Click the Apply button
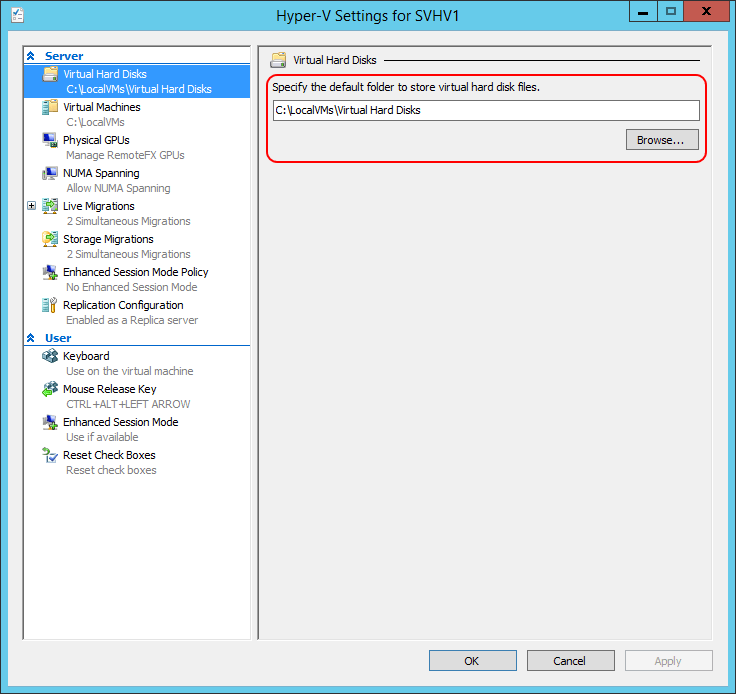Image resolution: width=736 pixels, height=694 pixels. tap(668, 661)
